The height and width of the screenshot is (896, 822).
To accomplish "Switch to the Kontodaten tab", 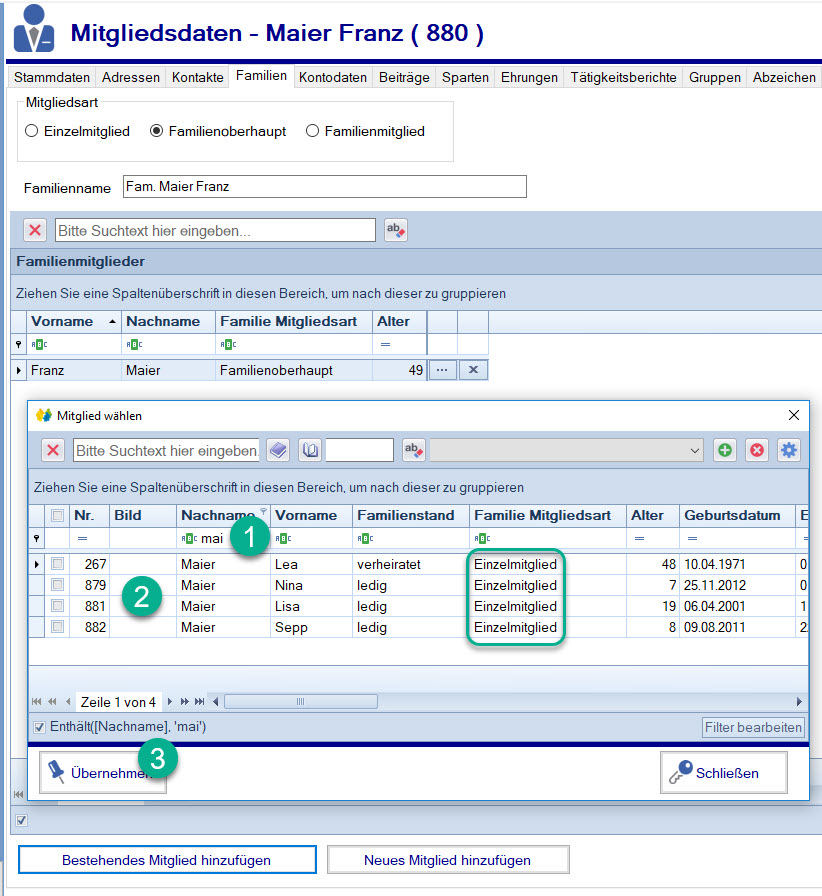I will pyautogui.click(x=333, y=77).
